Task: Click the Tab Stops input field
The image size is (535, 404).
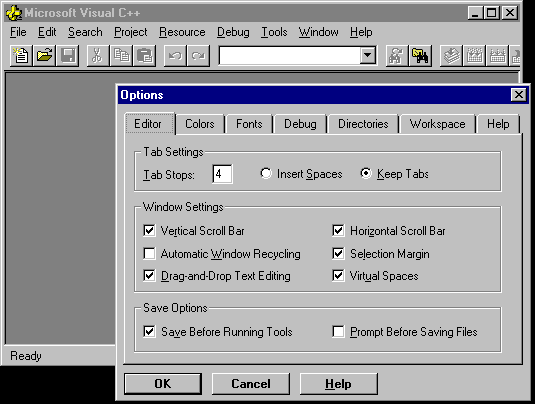Action: [x=222, y=174]
